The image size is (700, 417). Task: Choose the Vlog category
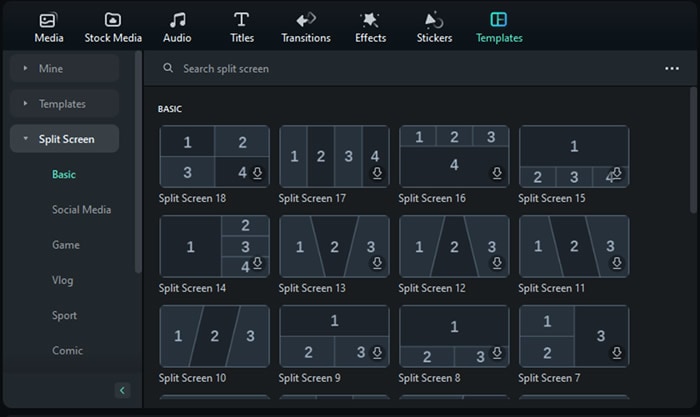(x=63, y=280)
